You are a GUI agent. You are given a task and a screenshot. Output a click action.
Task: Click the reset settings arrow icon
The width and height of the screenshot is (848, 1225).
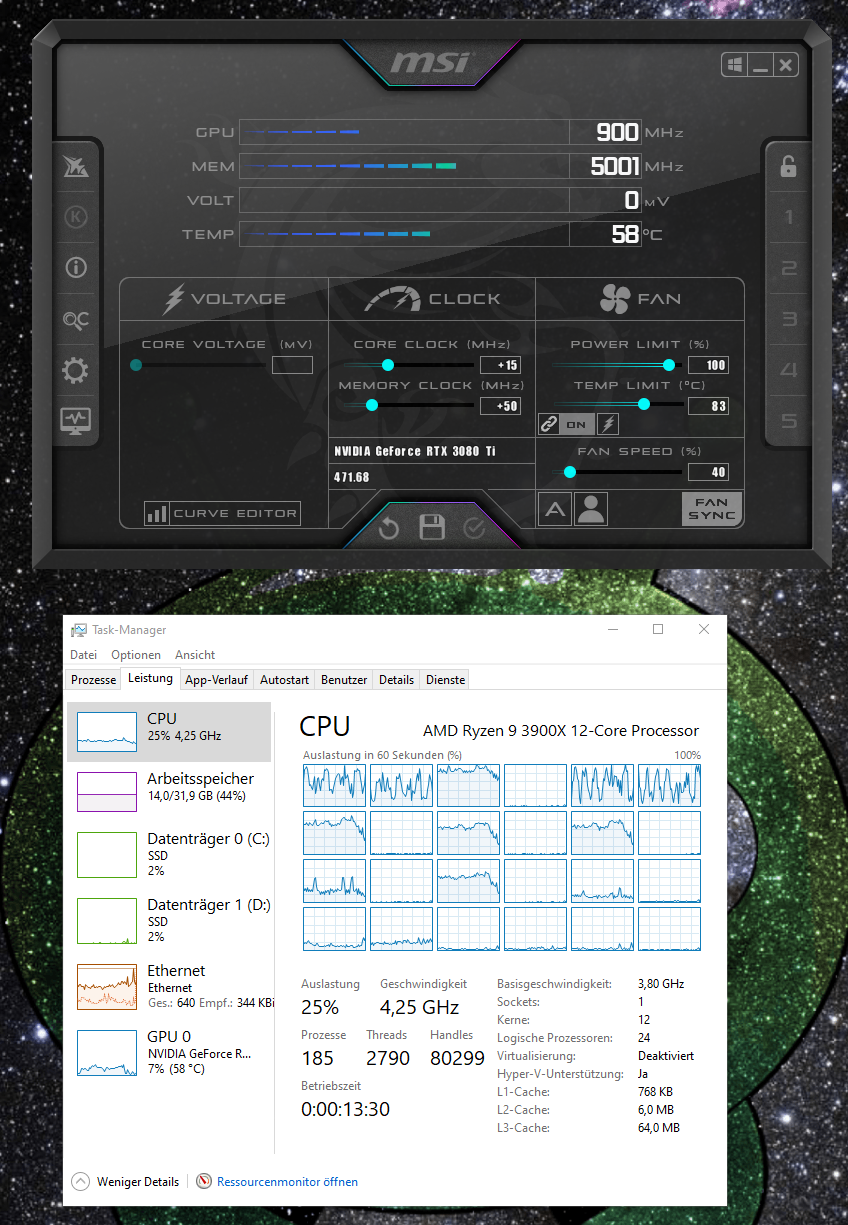pos(389,528)
